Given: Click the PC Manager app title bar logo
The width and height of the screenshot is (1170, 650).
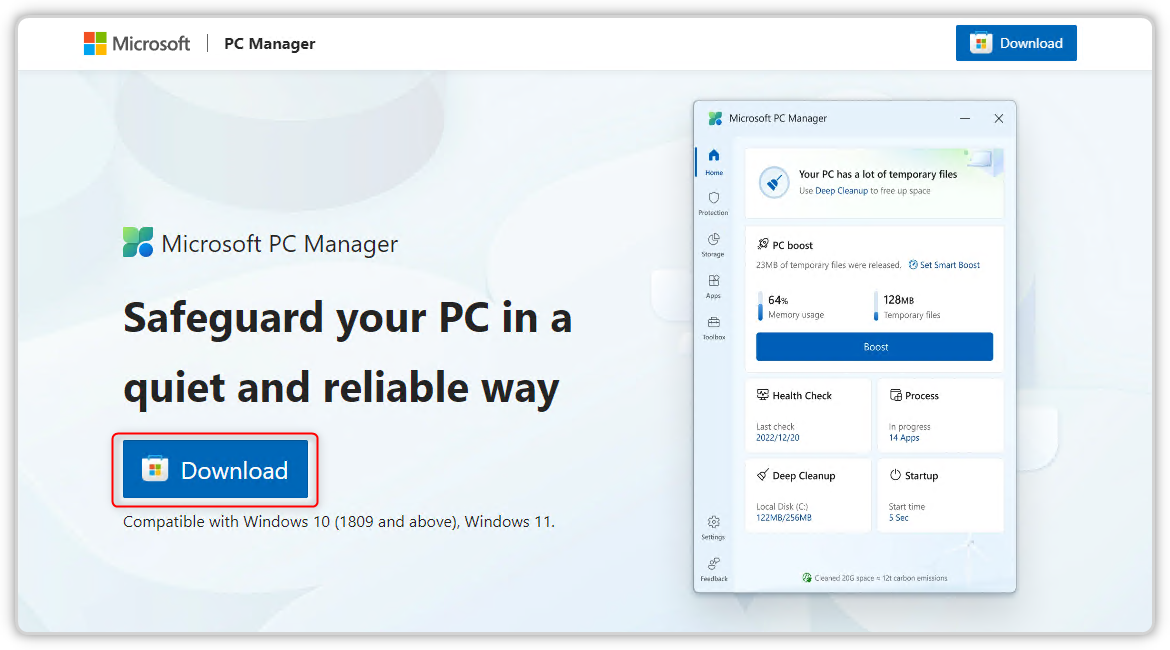Looking at the screenshot, I should point(715,118).
